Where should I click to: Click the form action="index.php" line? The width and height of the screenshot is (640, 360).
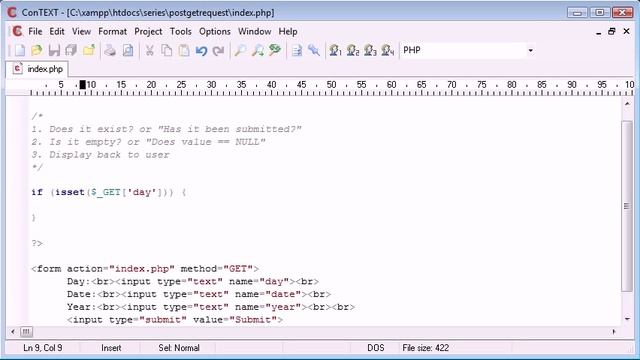click(145, 269)
